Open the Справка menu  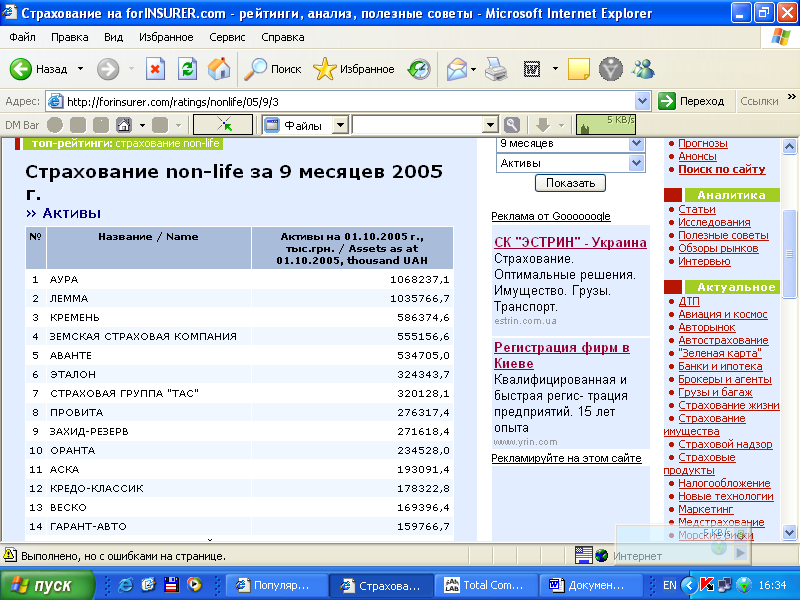coord(283,37)
